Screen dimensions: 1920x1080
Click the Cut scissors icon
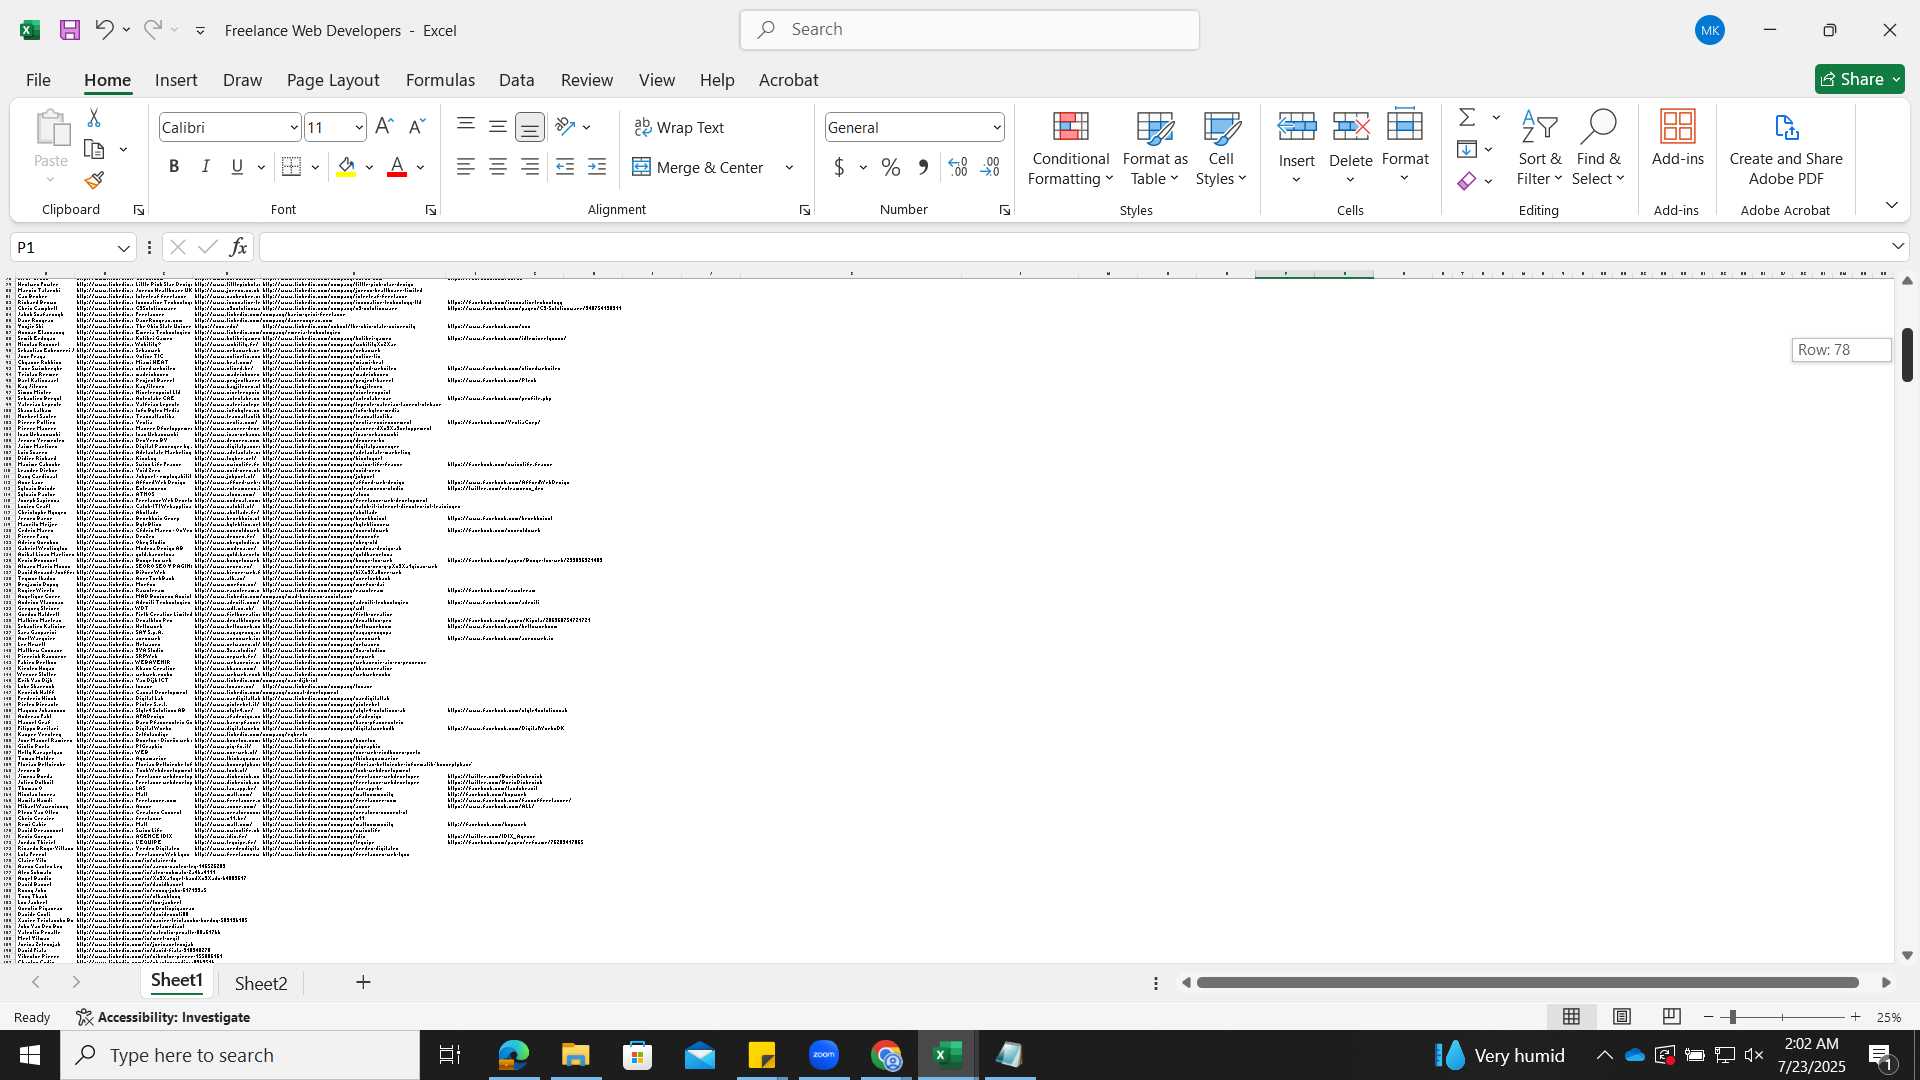coord(94,118)
